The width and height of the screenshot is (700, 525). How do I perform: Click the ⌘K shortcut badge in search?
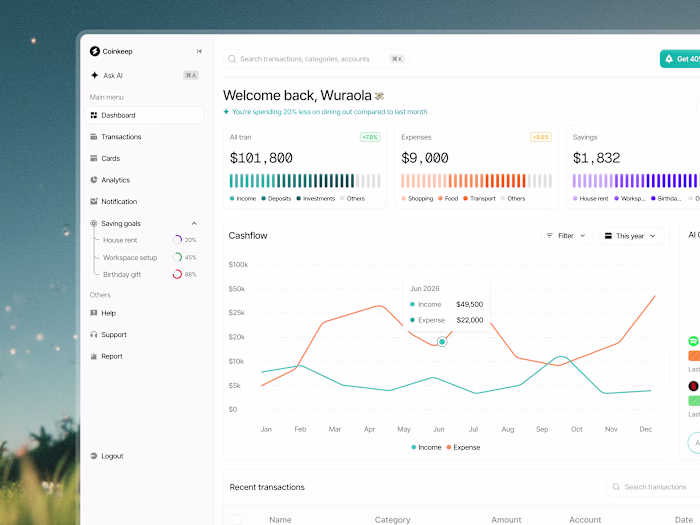click(x=397, y=59)
